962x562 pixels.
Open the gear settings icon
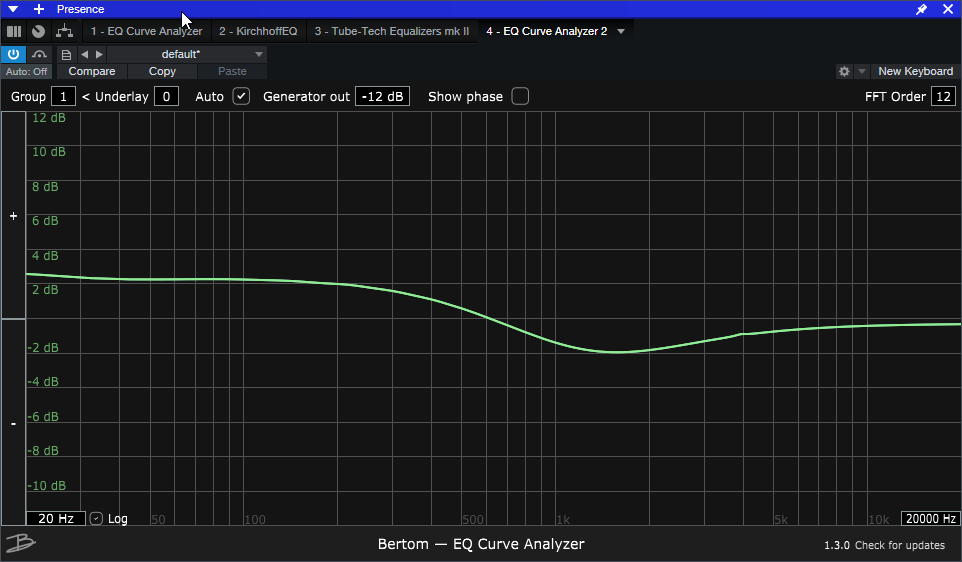pyautogui.click(x=844, y=72)
